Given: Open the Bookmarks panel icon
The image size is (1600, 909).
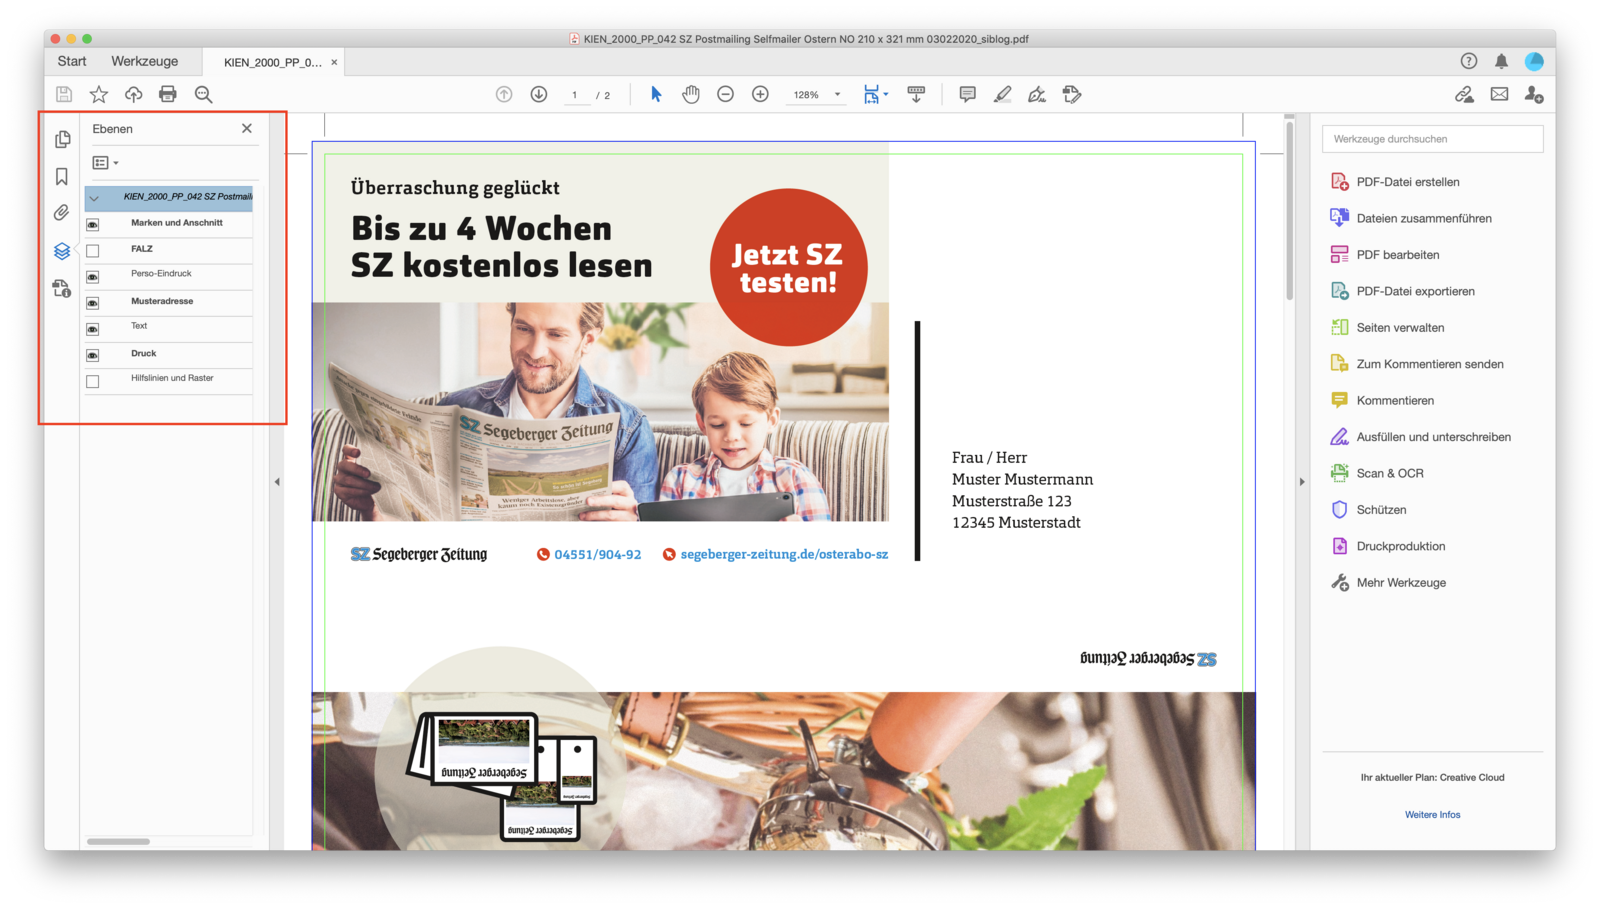Looking at the screenshot, I should click(62, 177).
